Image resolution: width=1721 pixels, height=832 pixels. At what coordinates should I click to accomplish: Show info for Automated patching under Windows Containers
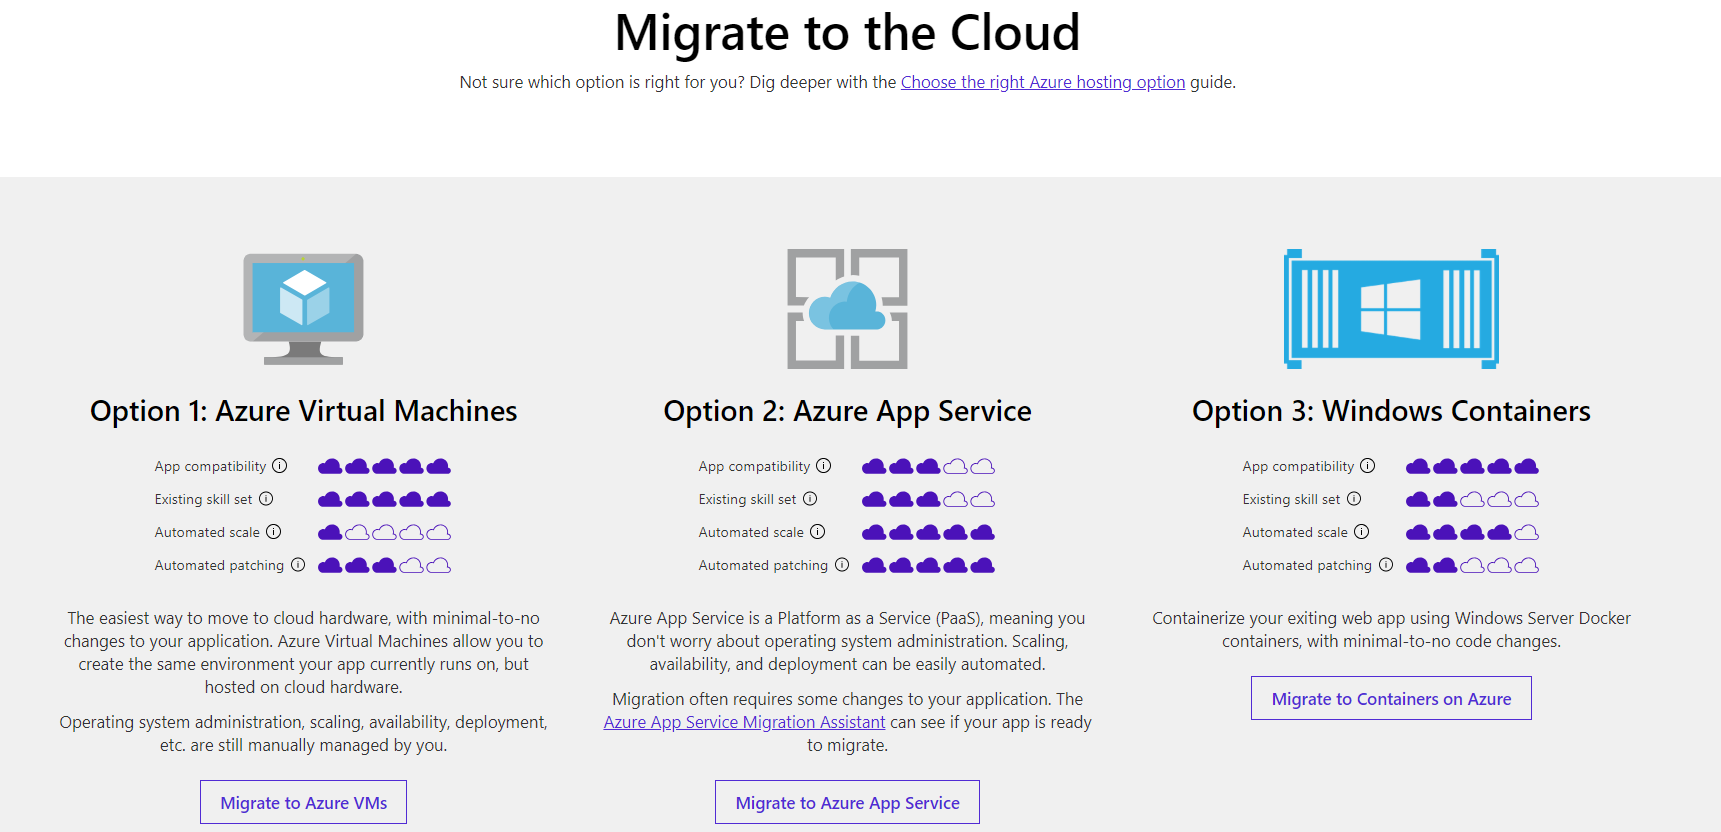coord(1386,565)
